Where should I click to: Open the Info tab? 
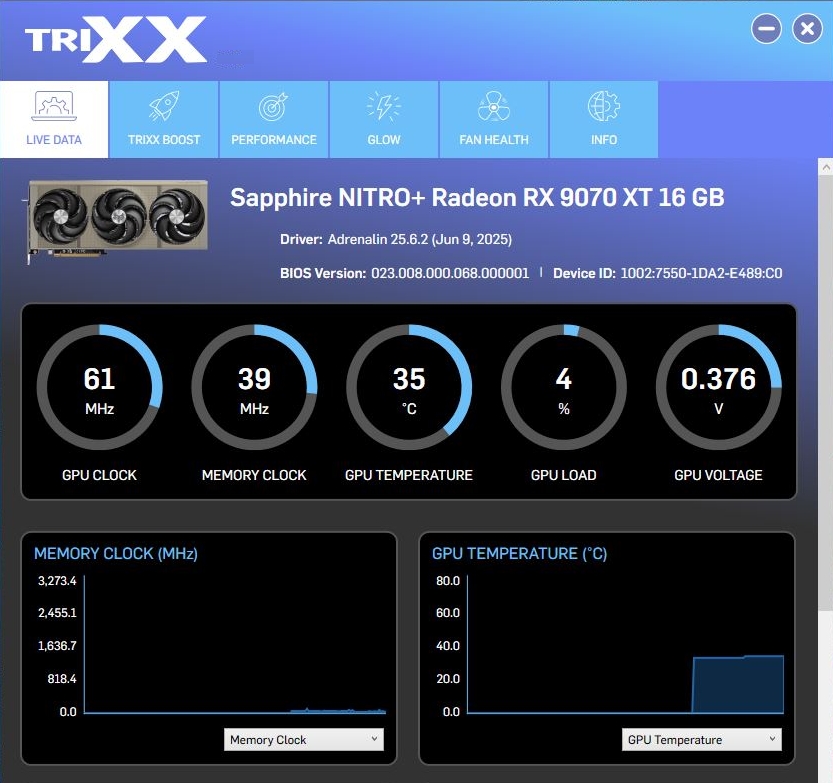(x=604, y=120)
